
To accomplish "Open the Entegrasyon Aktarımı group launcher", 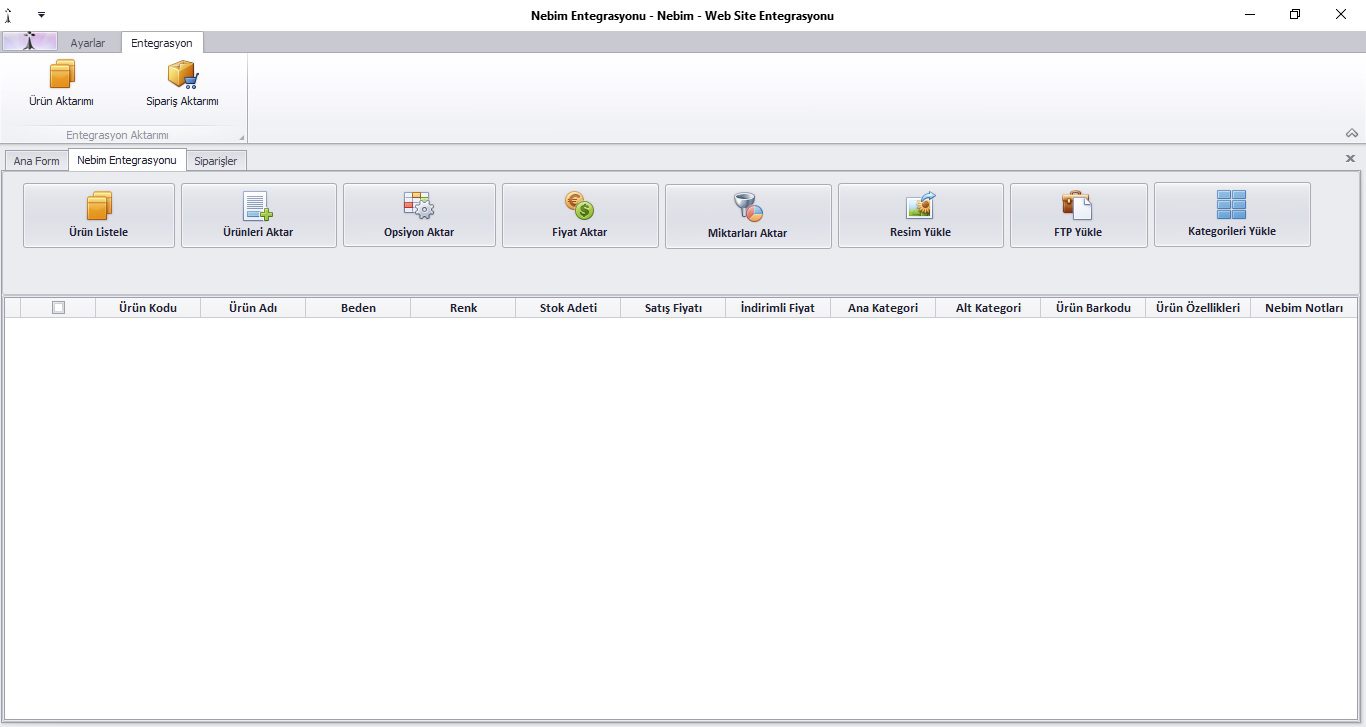I will click(240, 137).
